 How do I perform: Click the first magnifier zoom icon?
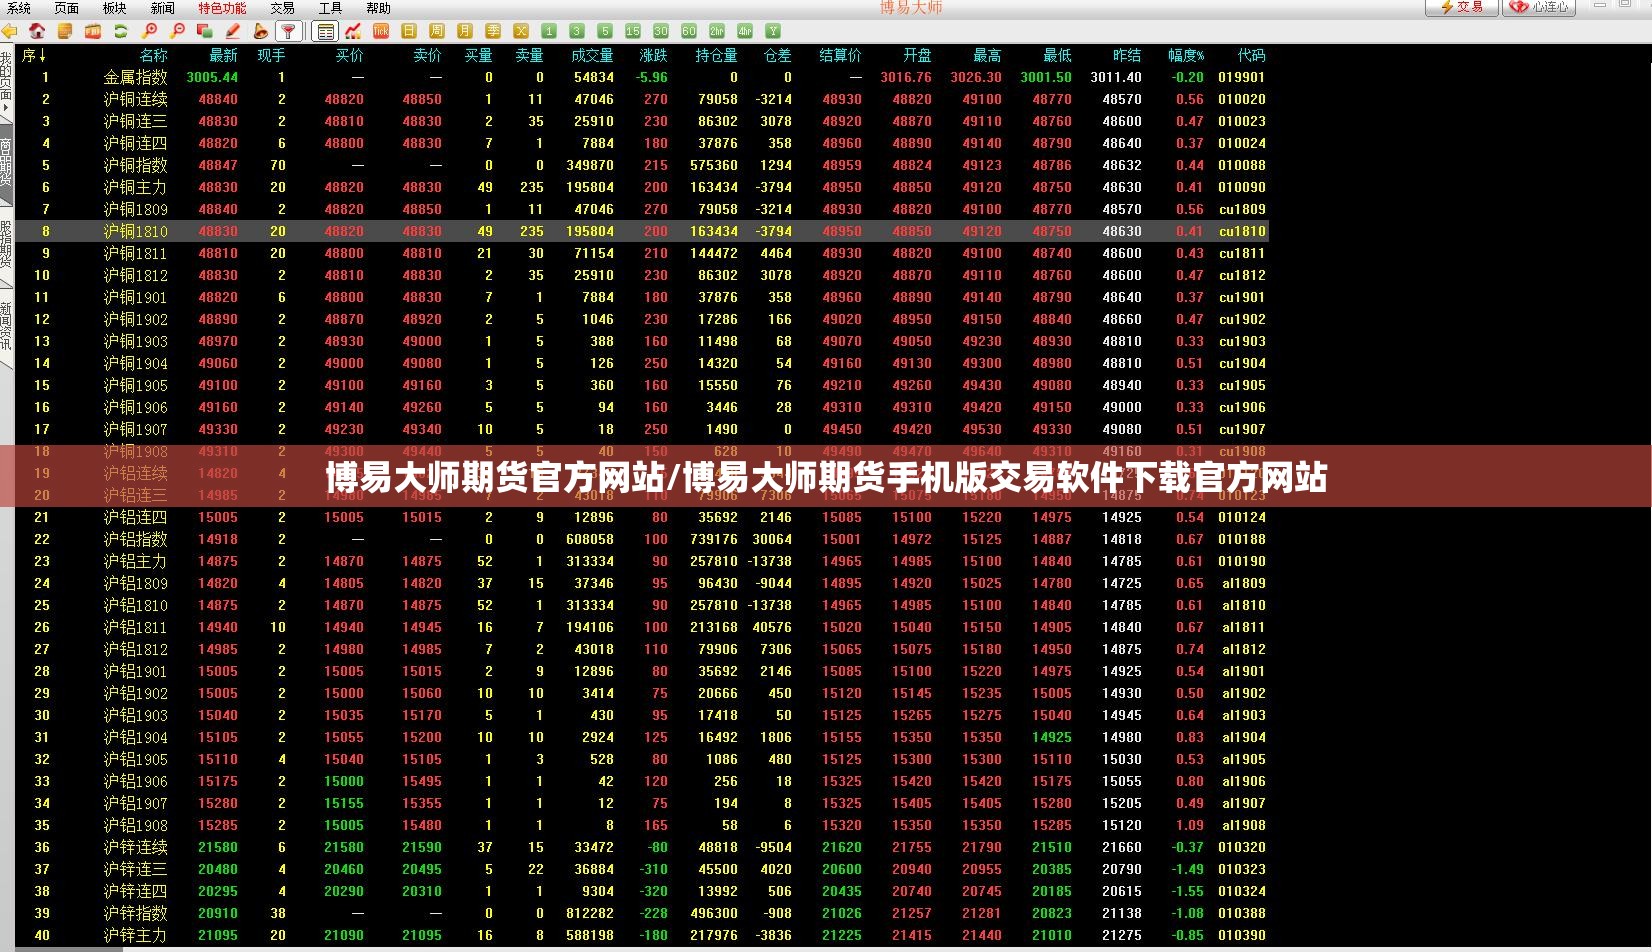149,31
